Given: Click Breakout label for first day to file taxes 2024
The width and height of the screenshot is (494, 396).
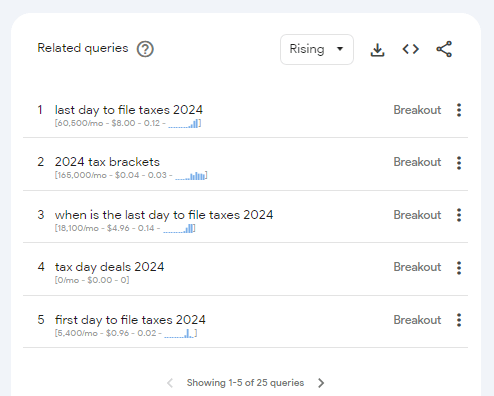Looking at the screenshot, I should 417,320.
